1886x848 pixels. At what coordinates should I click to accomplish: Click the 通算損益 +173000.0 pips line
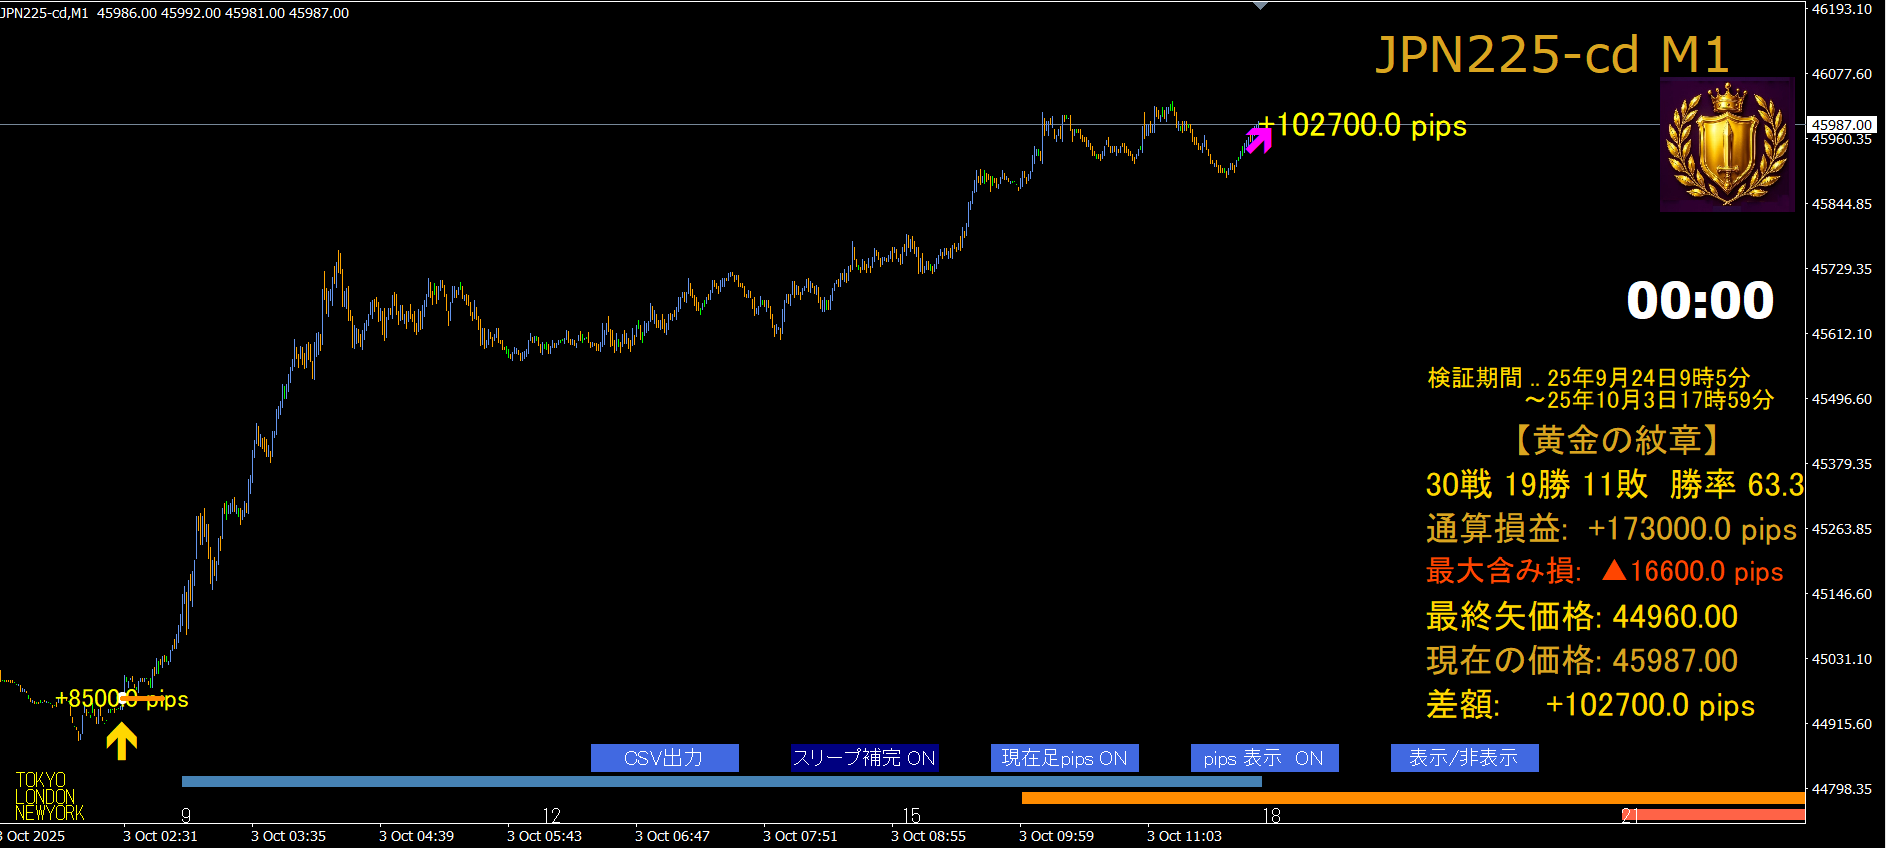pyautogui.click(x=1611, y=529)
